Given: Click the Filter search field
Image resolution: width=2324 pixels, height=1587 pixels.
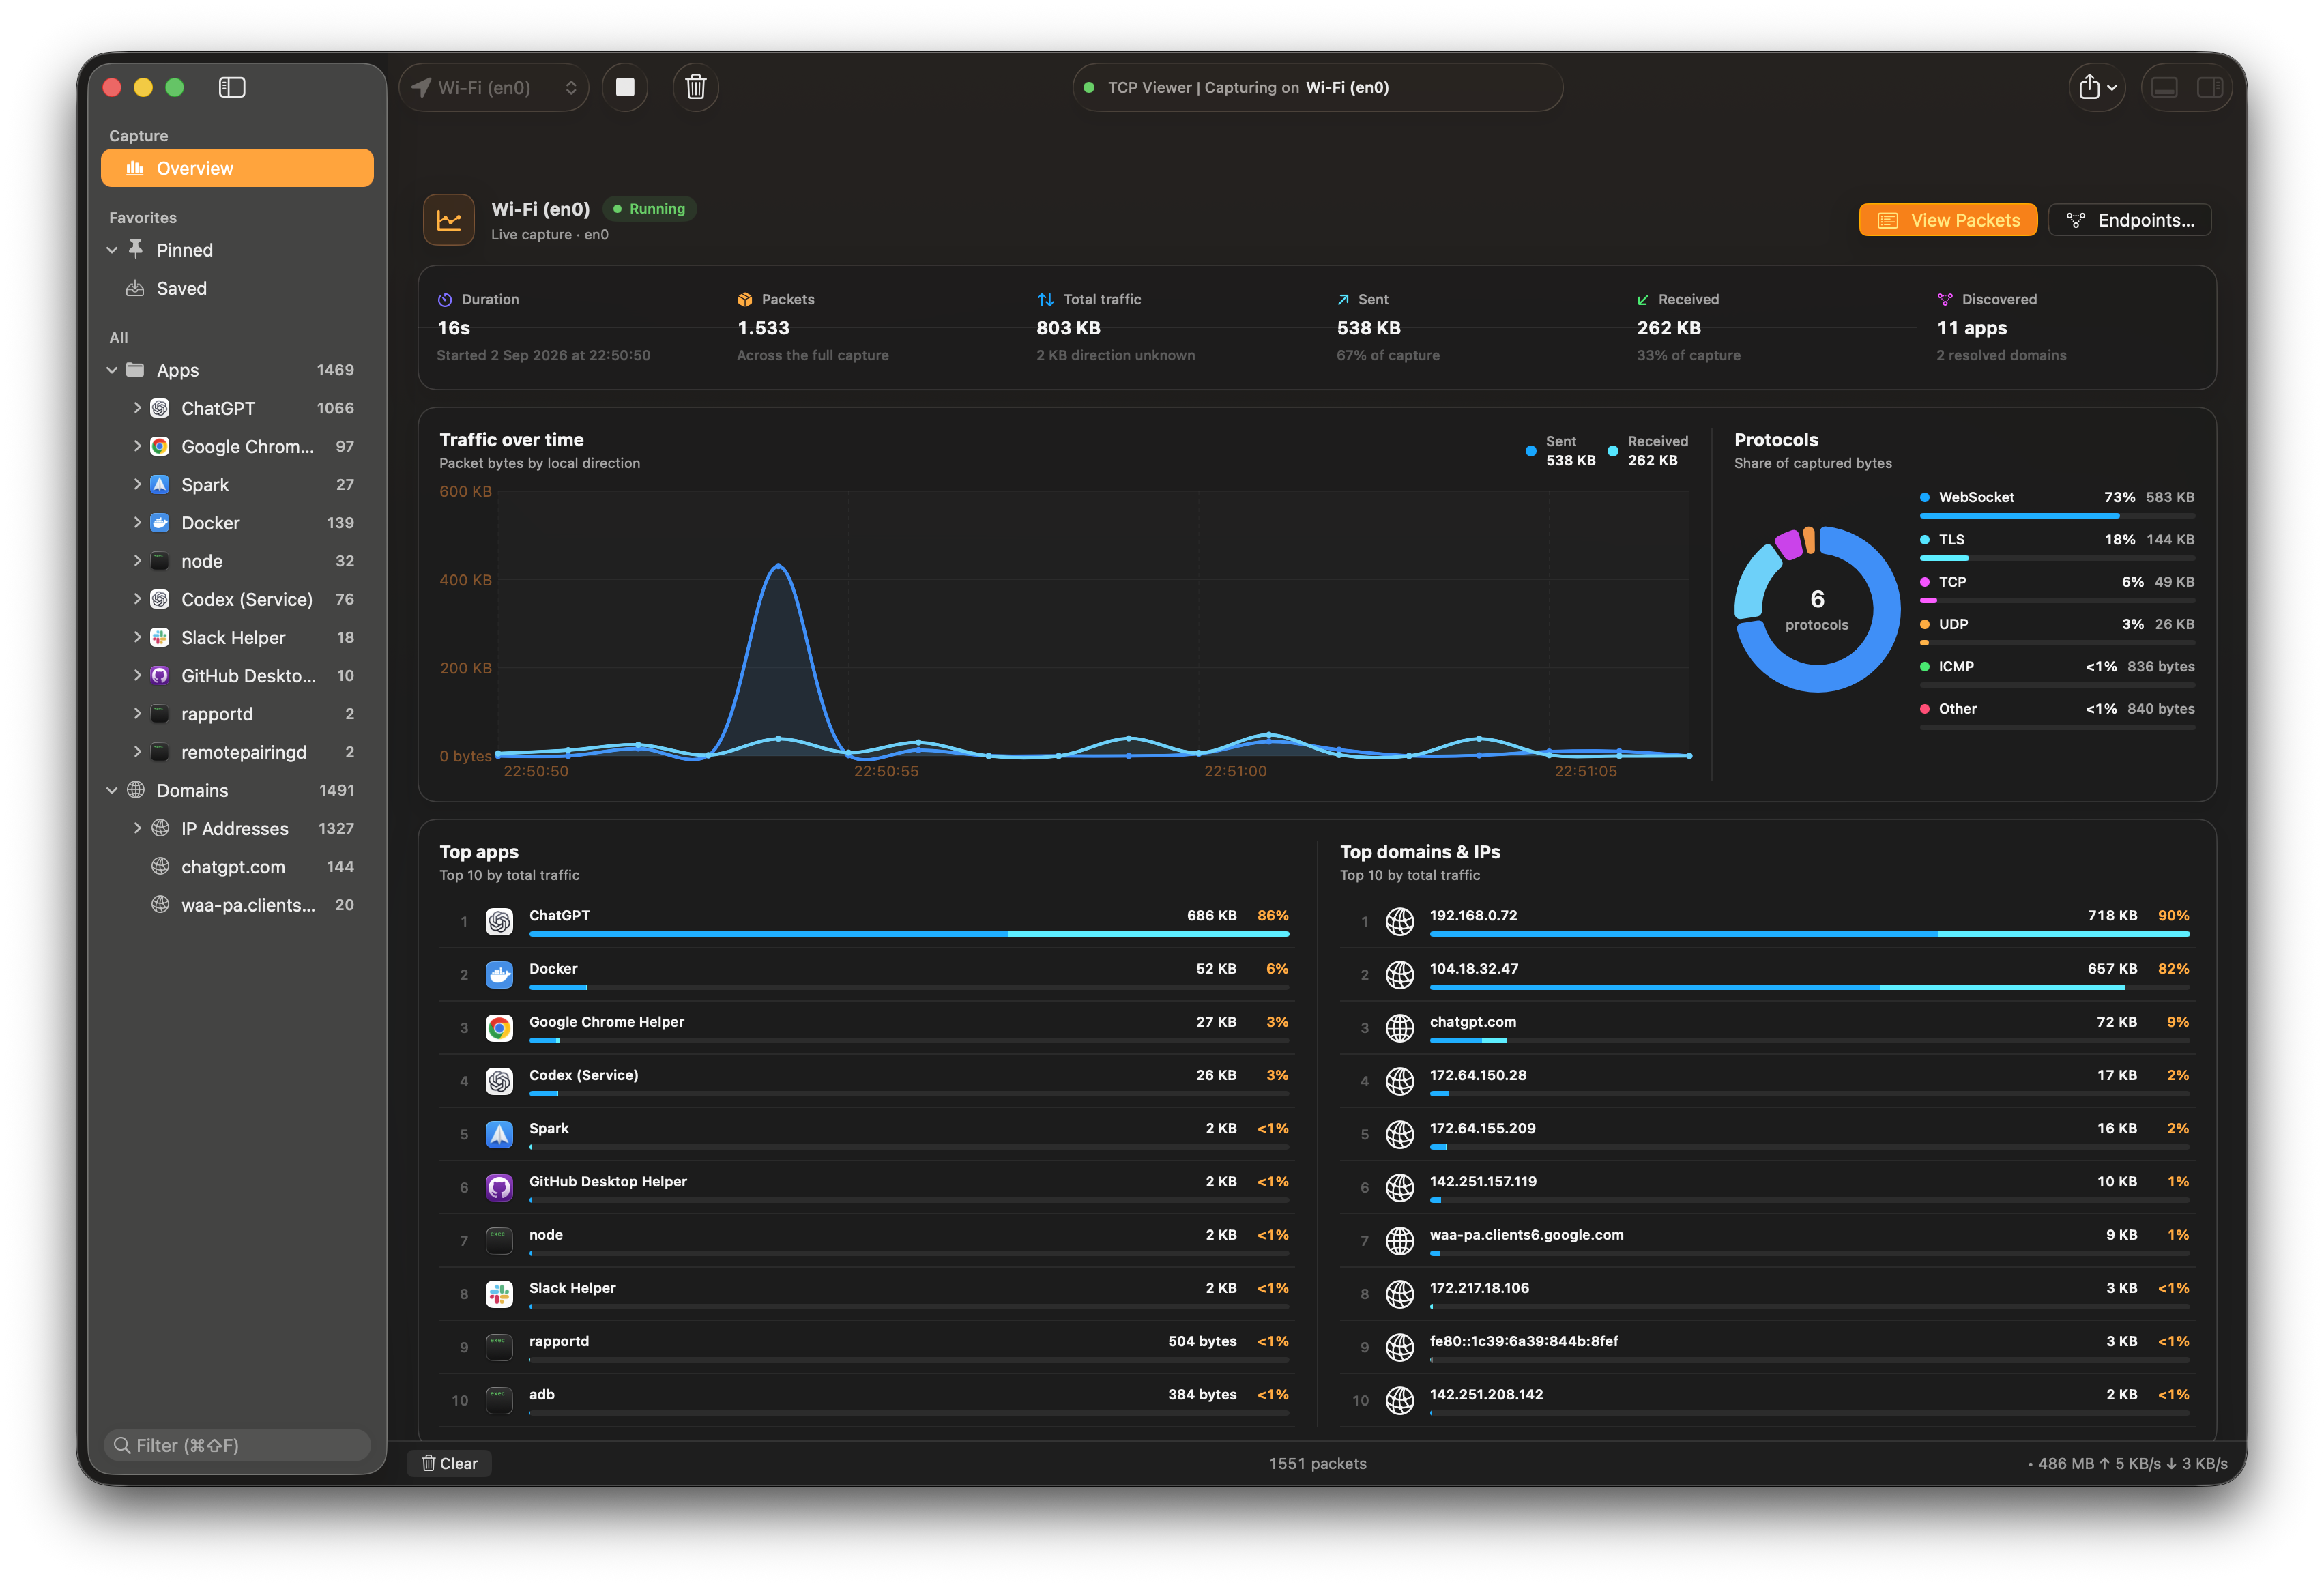Looking at the screenshot, I should click(237, 1445).
